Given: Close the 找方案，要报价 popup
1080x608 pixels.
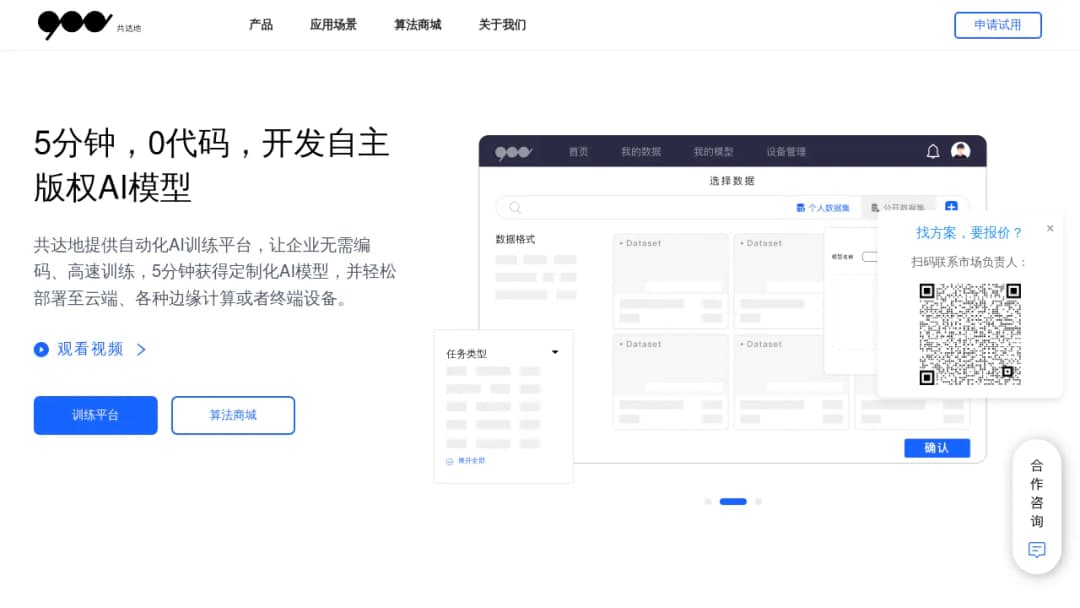Looking at the screenshot, I should (1050, 228).
